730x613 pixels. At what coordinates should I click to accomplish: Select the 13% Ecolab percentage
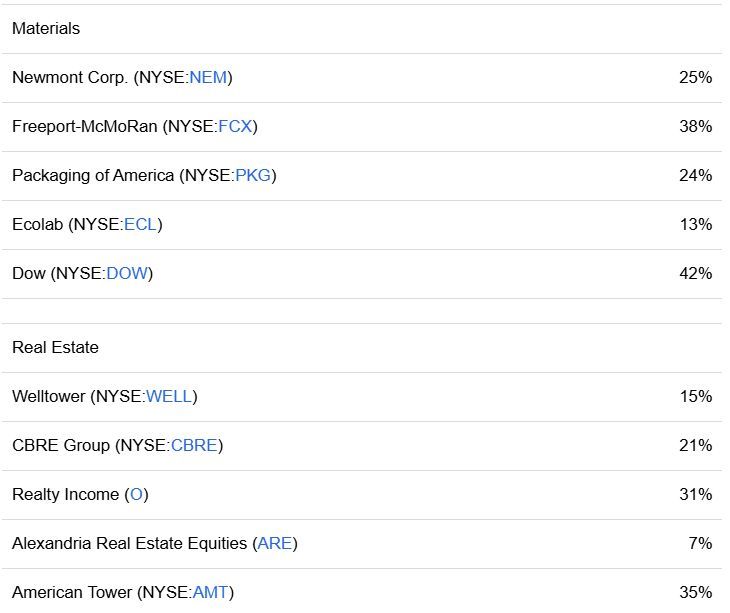pyautogui.click(x=695, y=224)
